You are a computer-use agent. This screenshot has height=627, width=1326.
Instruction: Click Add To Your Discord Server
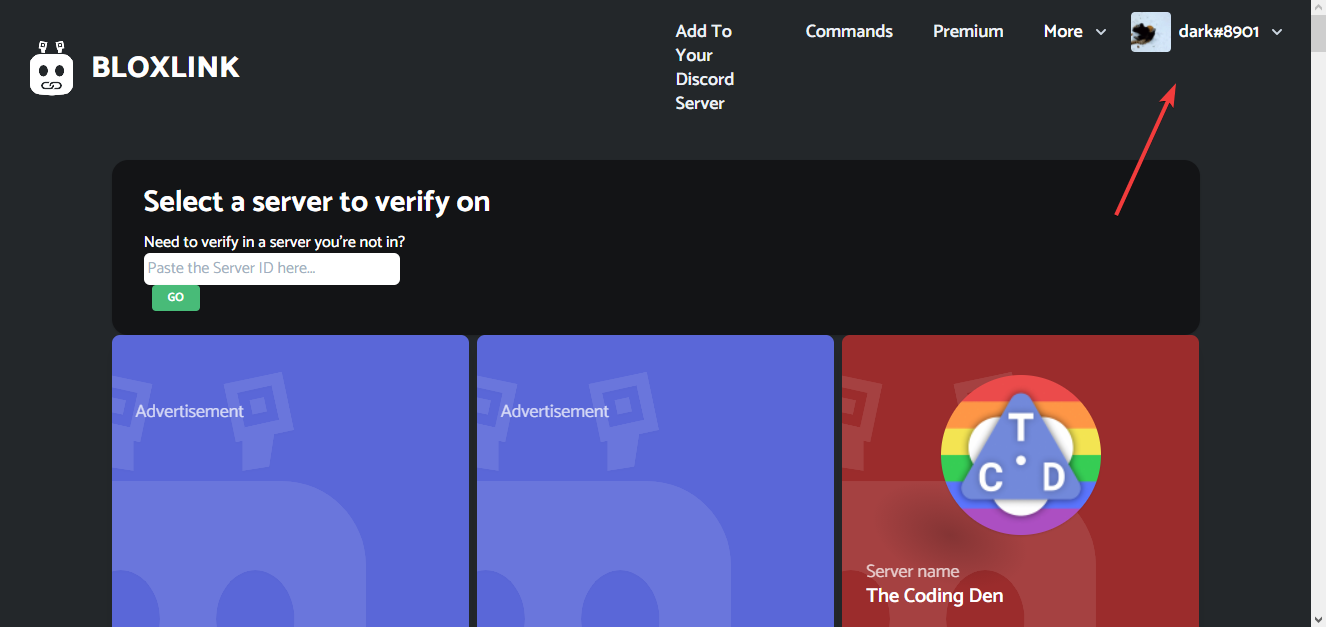pyautogui.click(x=705, y=67)
